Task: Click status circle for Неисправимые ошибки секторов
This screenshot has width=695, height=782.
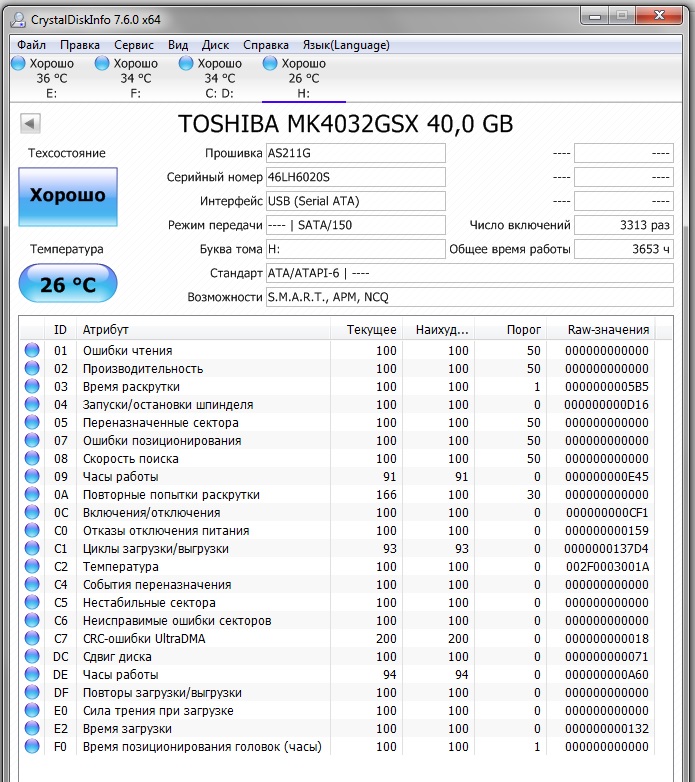Action: 32,620
